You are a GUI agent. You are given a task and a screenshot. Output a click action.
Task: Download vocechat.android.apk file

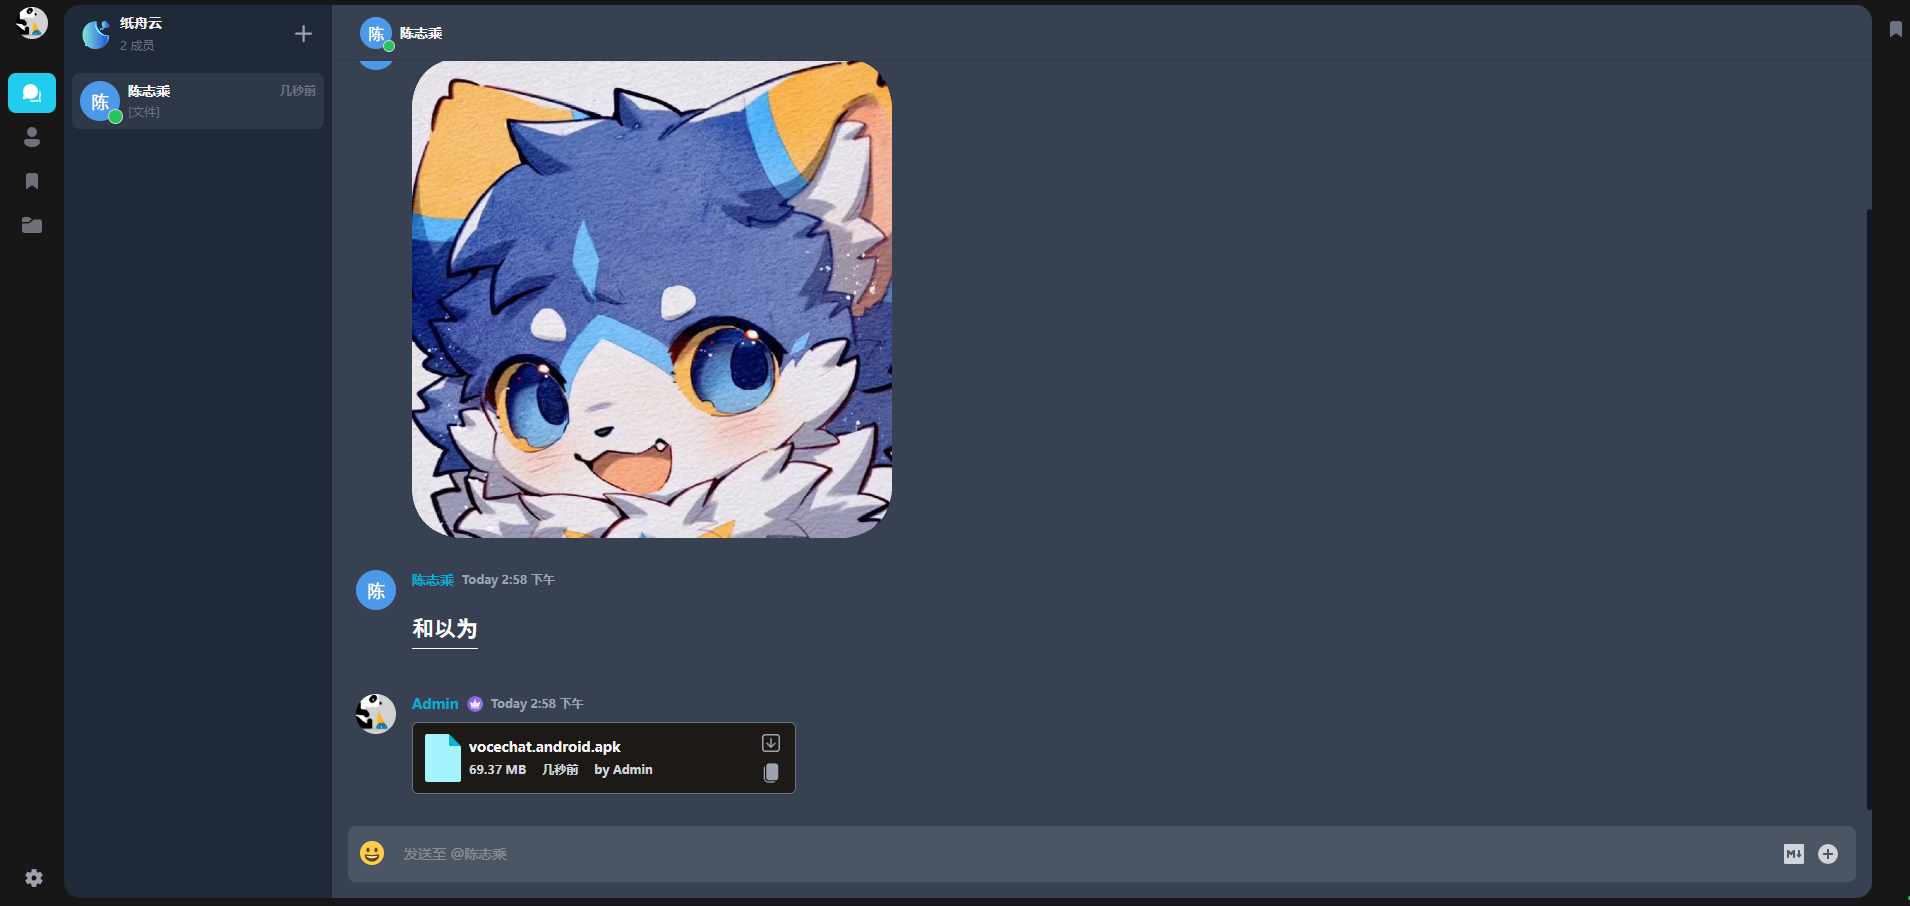(x=771, y=743)
